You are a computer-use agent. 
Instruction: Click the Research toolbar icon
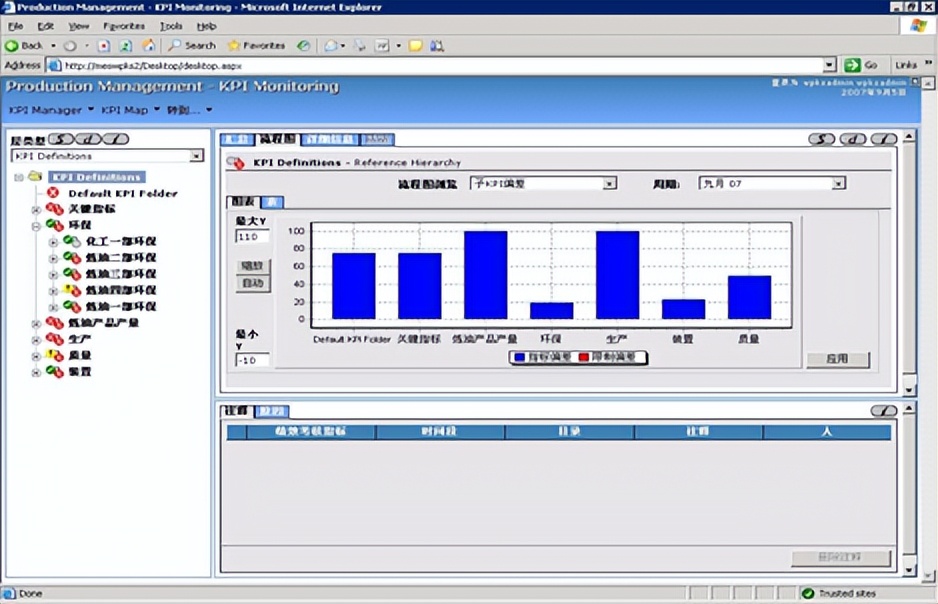pos(437,45)
